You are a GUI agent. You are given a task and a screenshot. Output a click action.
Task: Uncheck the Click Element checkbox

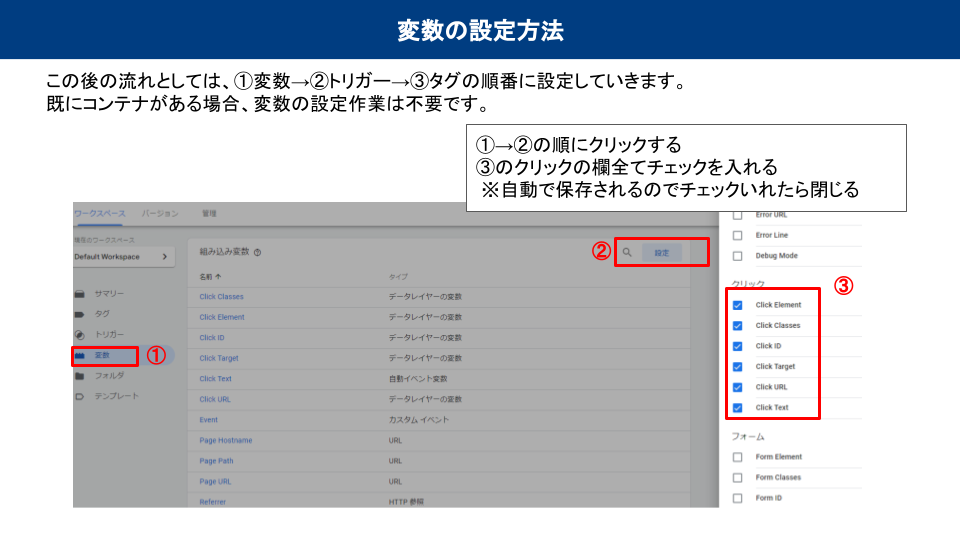738,305
